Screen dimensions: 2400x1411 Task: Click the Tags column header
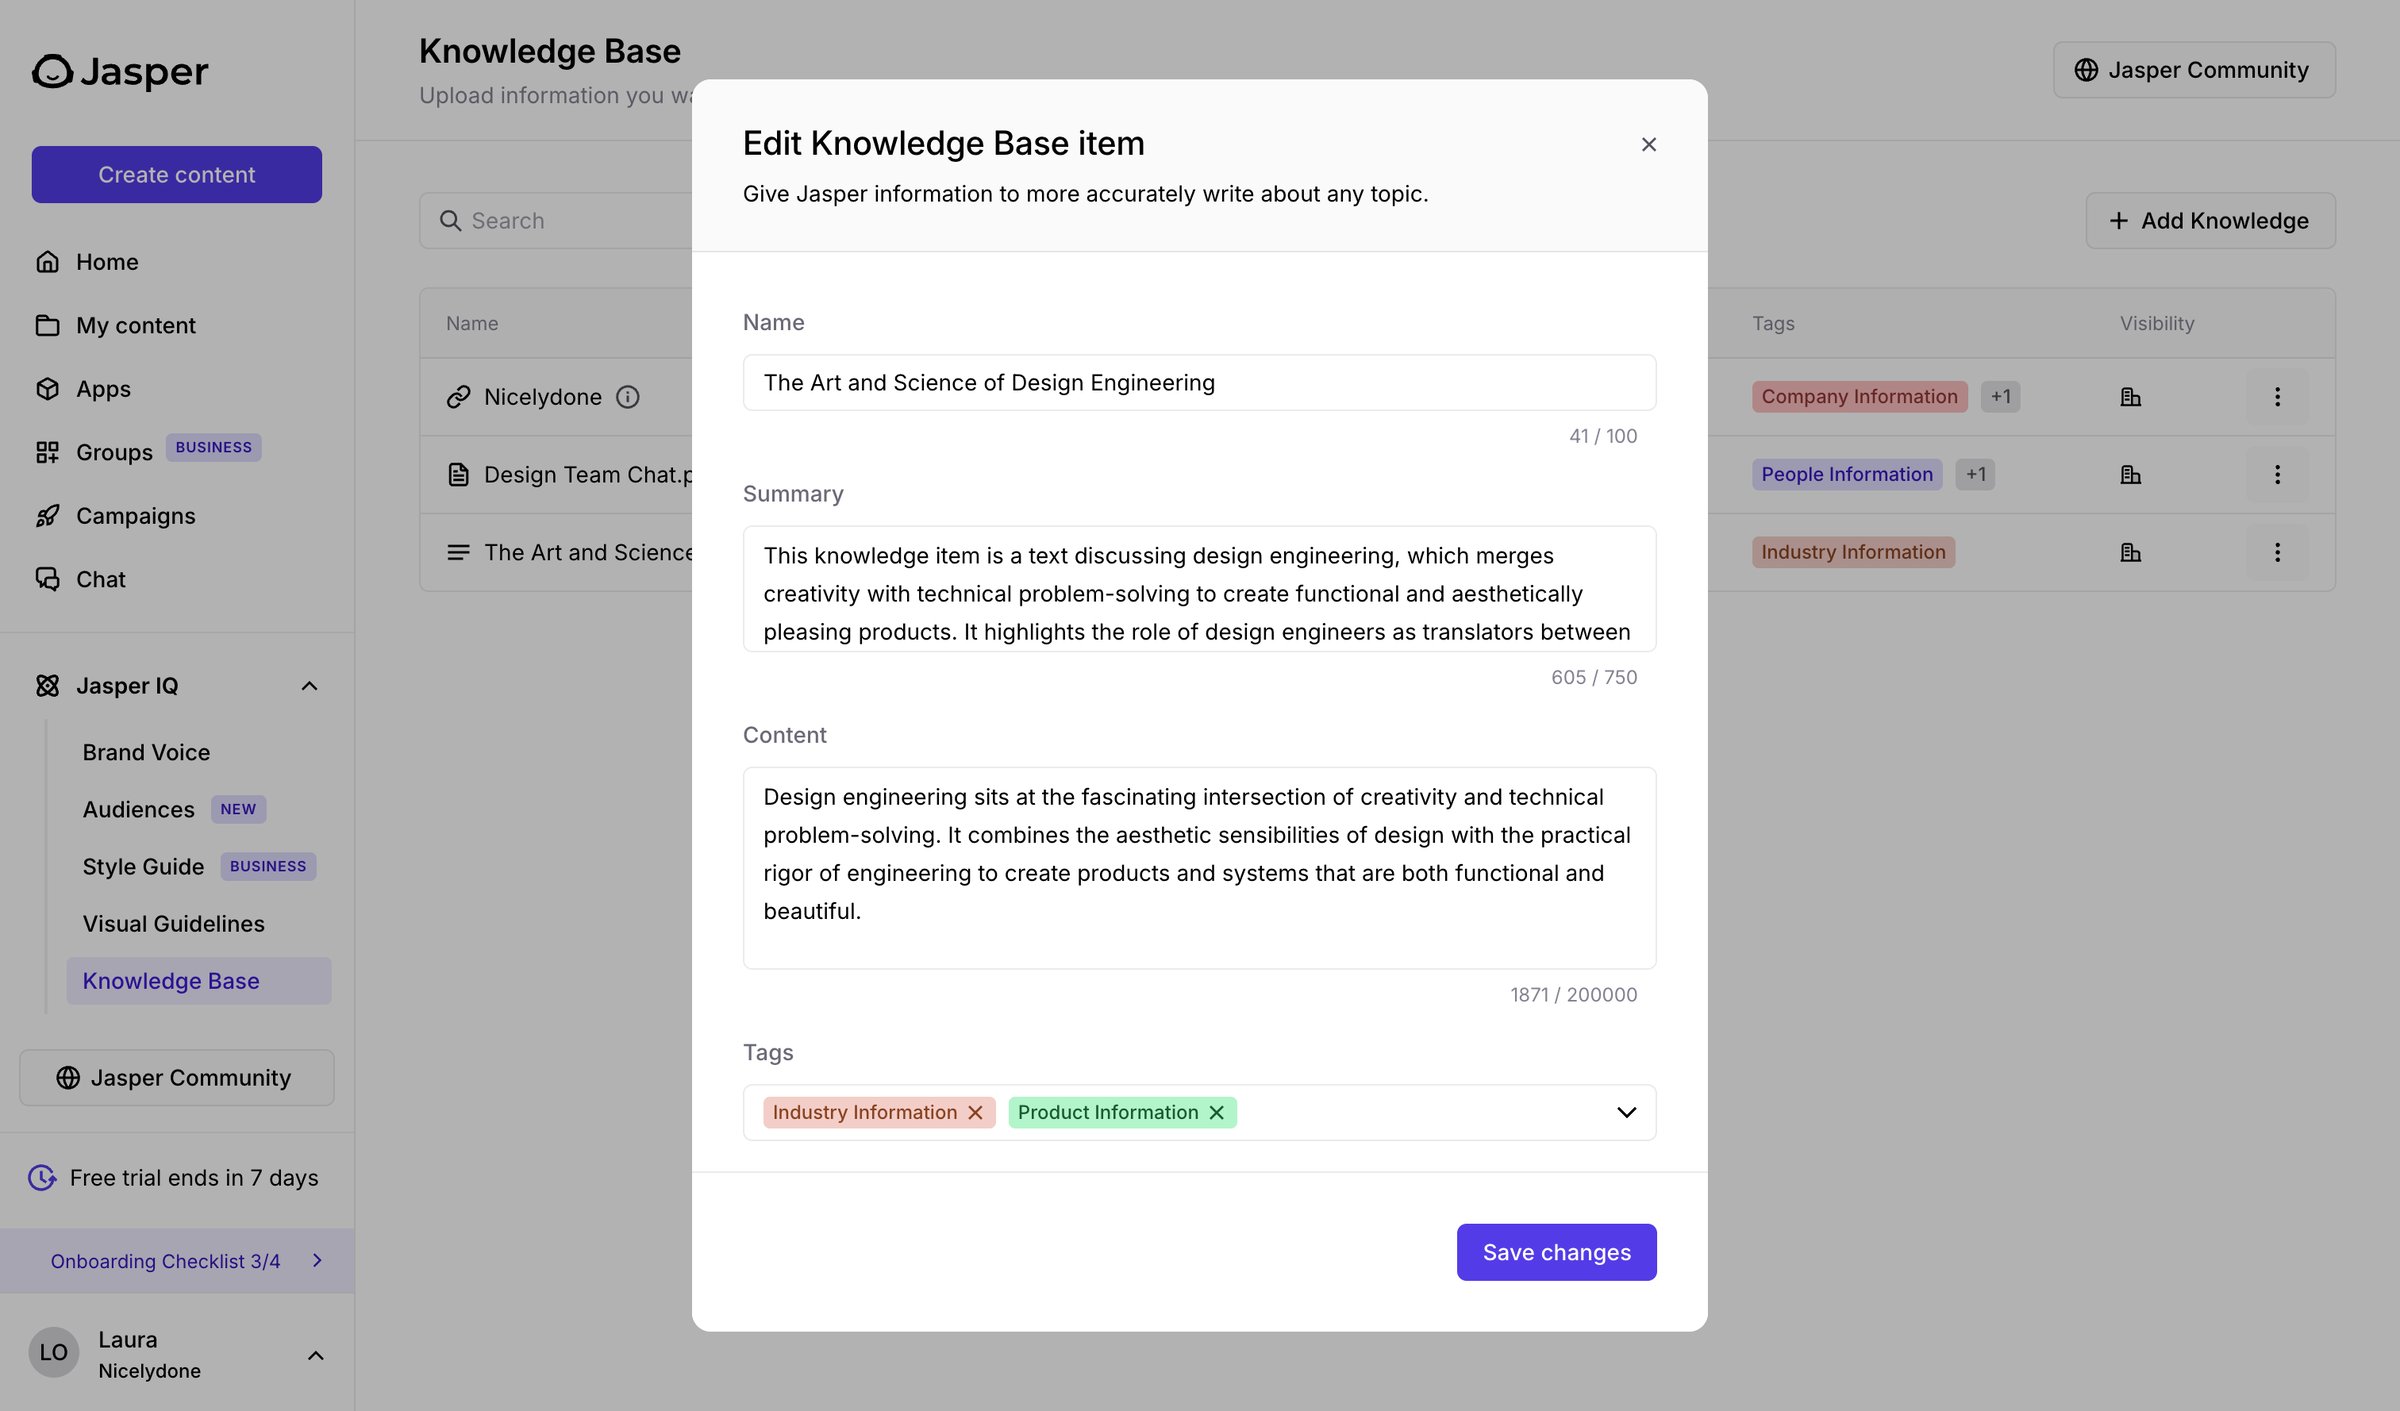[x=1773, y=323]
